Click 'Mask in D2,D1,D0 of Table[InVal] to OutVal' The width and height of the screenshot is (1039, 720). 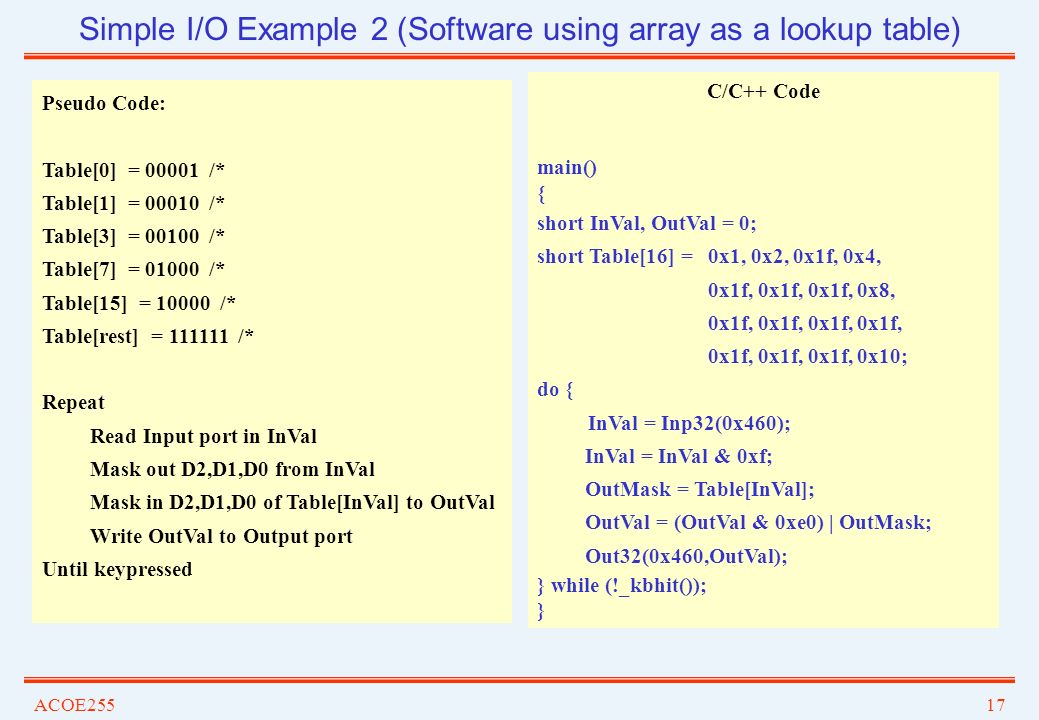coord(292,503)
